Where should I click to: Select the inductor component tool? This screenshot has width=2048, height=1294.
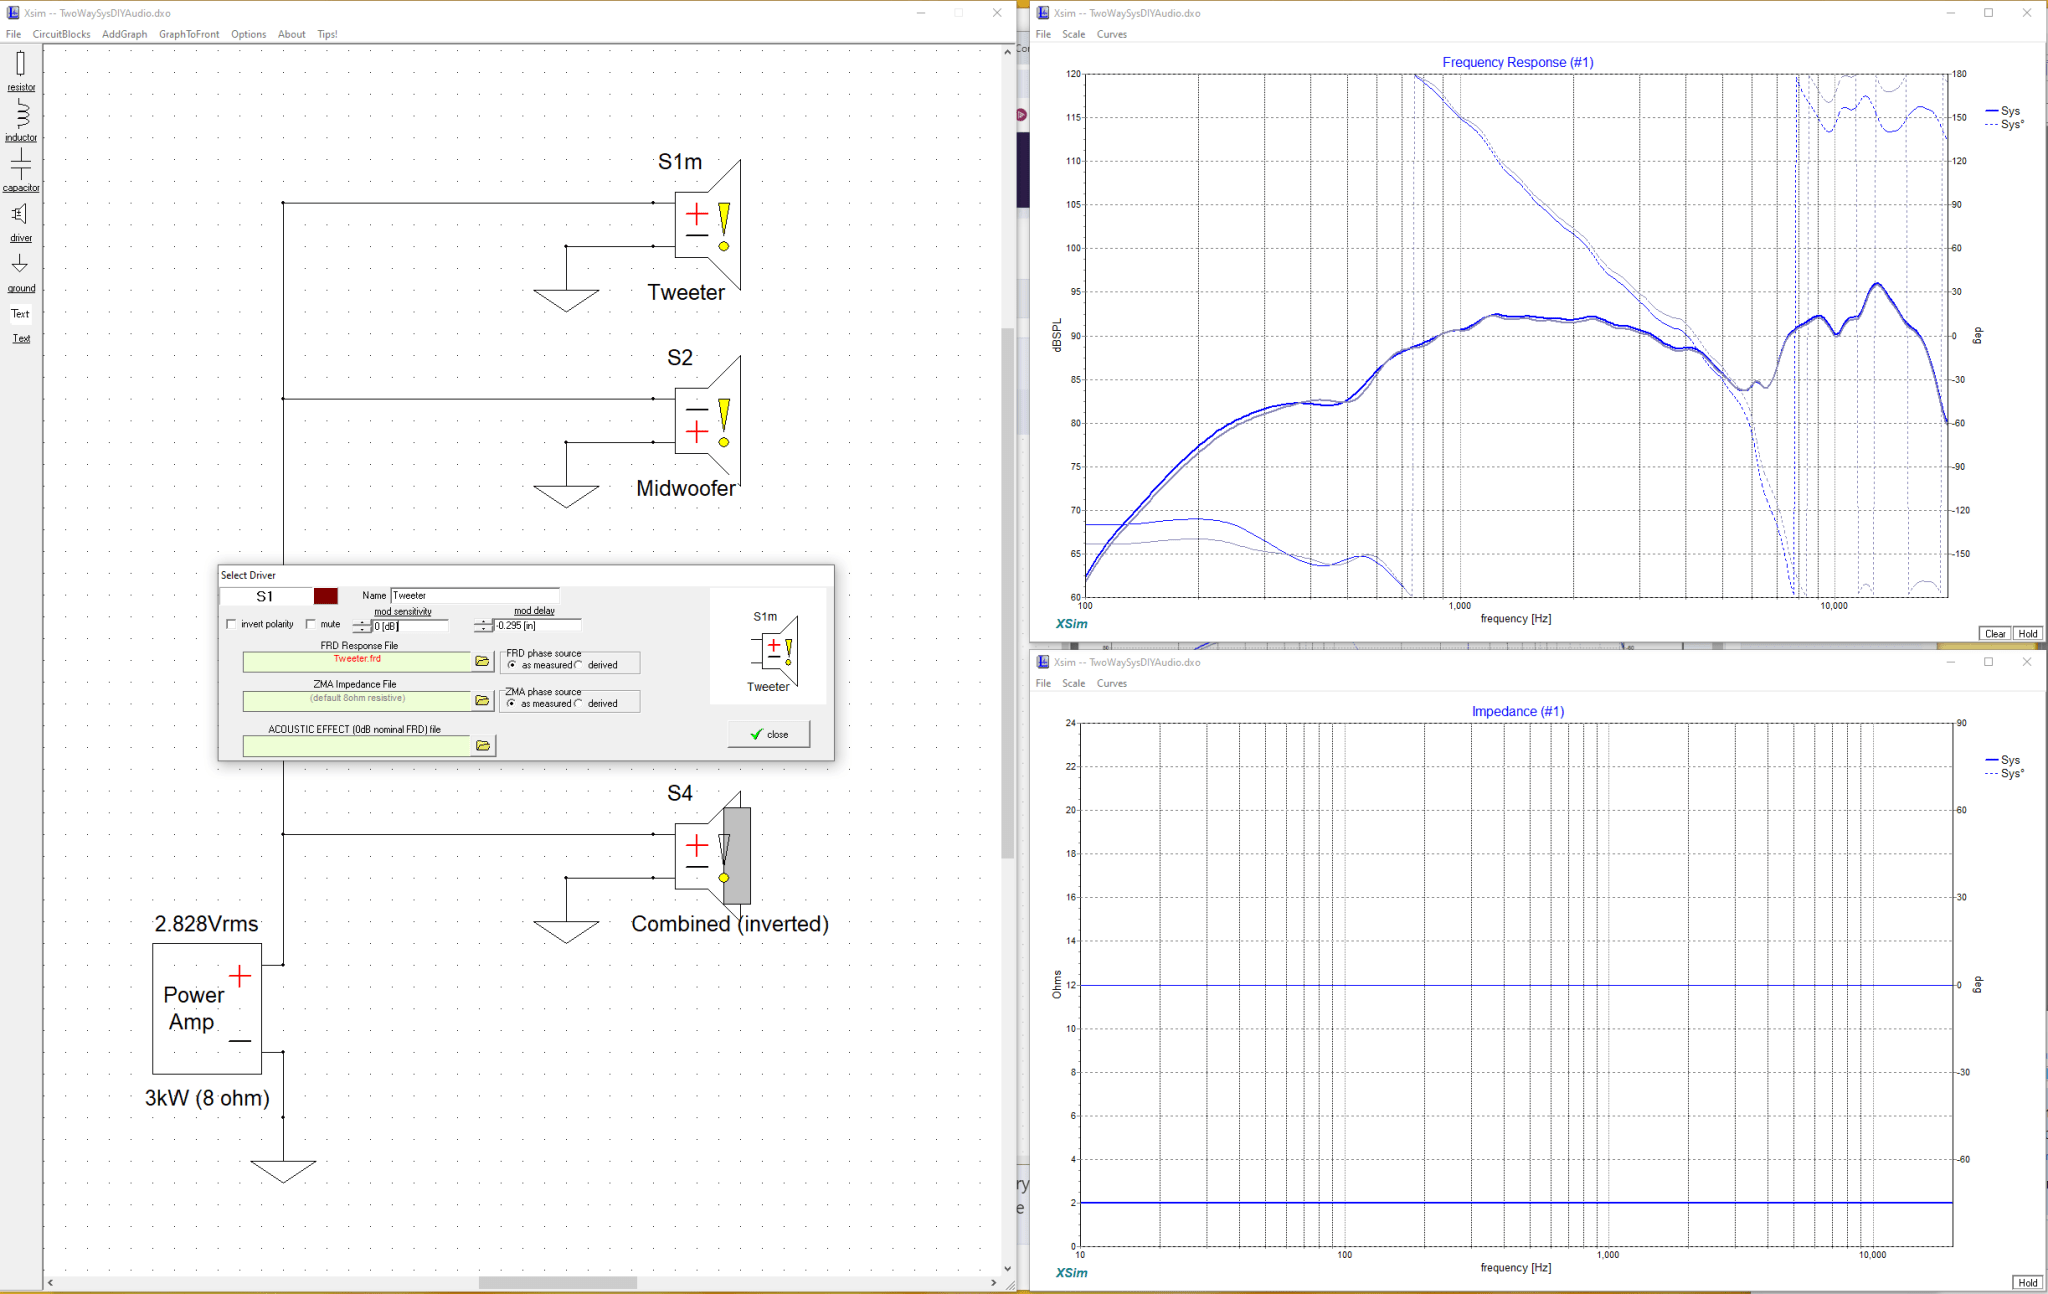point(21,122)
